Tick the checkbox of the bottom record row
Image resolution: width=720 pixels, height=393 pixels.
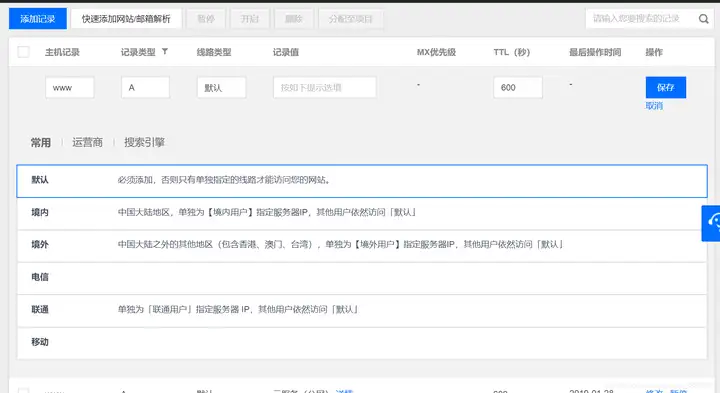point(23,391)
